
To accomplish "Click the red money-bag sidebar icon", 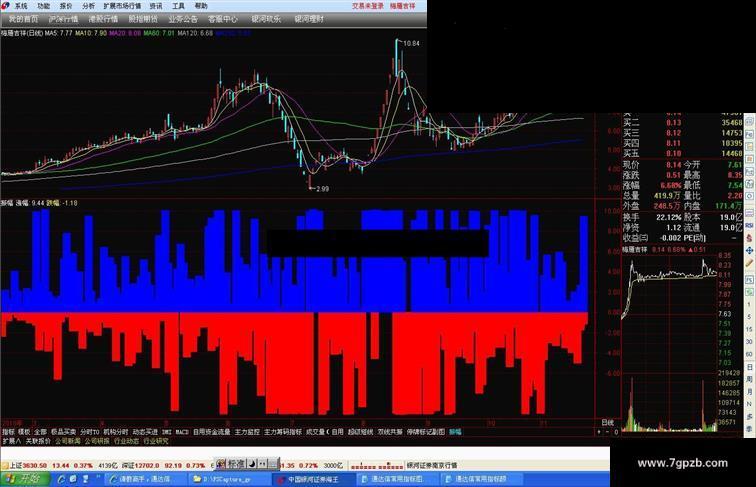I will click(x=749, y=238).
